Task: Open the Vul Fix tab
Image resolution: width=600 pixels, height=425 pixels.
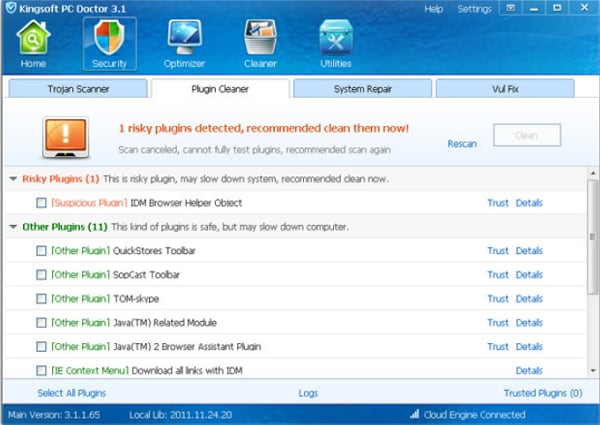Action: 505,89
